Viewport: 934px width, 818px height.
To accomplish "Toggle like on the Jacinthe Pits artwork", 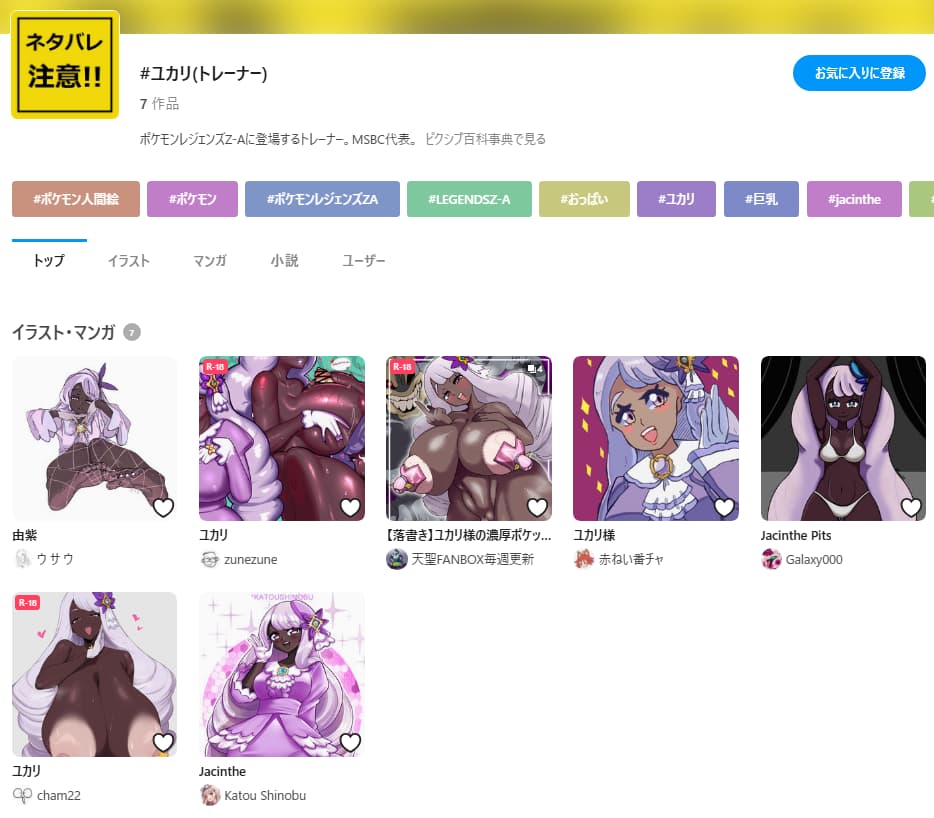I will click(x=911, y=507).
